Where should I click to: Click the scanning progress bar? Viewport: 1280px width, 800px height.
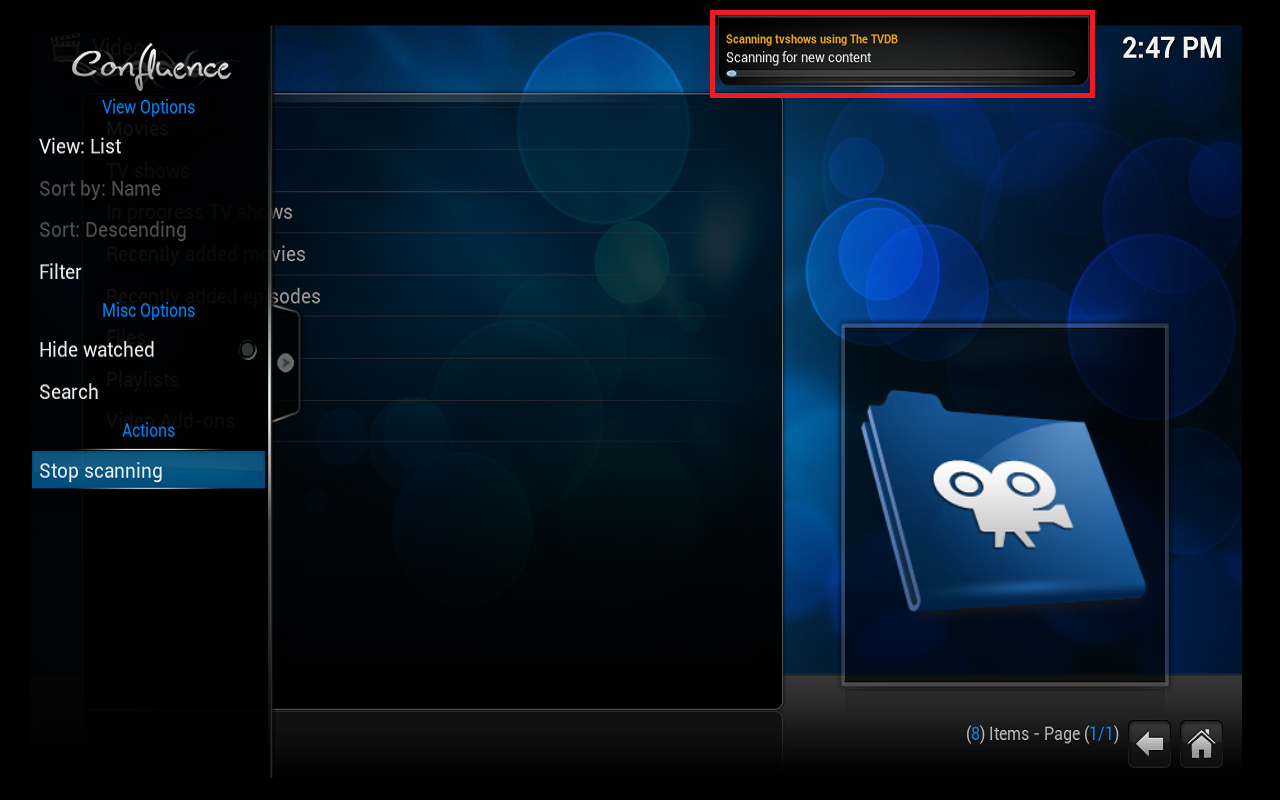(x=901, y=74)
